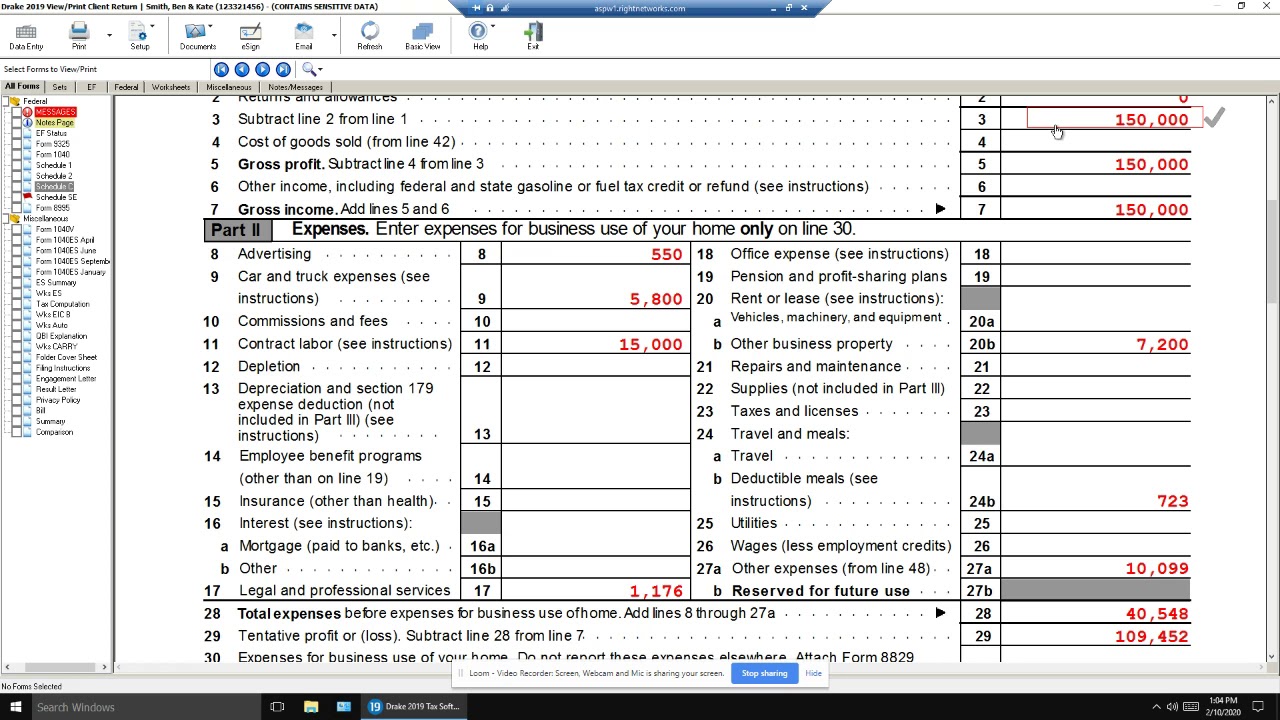Click the Windows Start button
Viewport: 1280px width, 720px height.
point(15,707)
